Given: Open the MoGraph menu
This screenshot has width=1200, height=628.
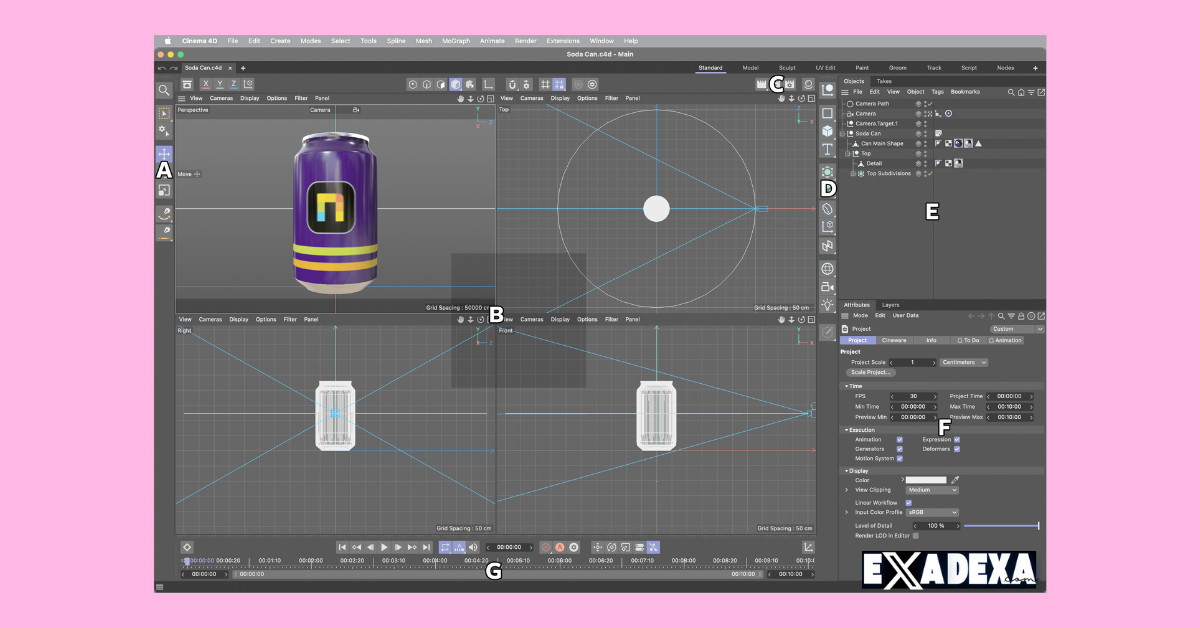Looking at the screenshot, I should point(457,41).
